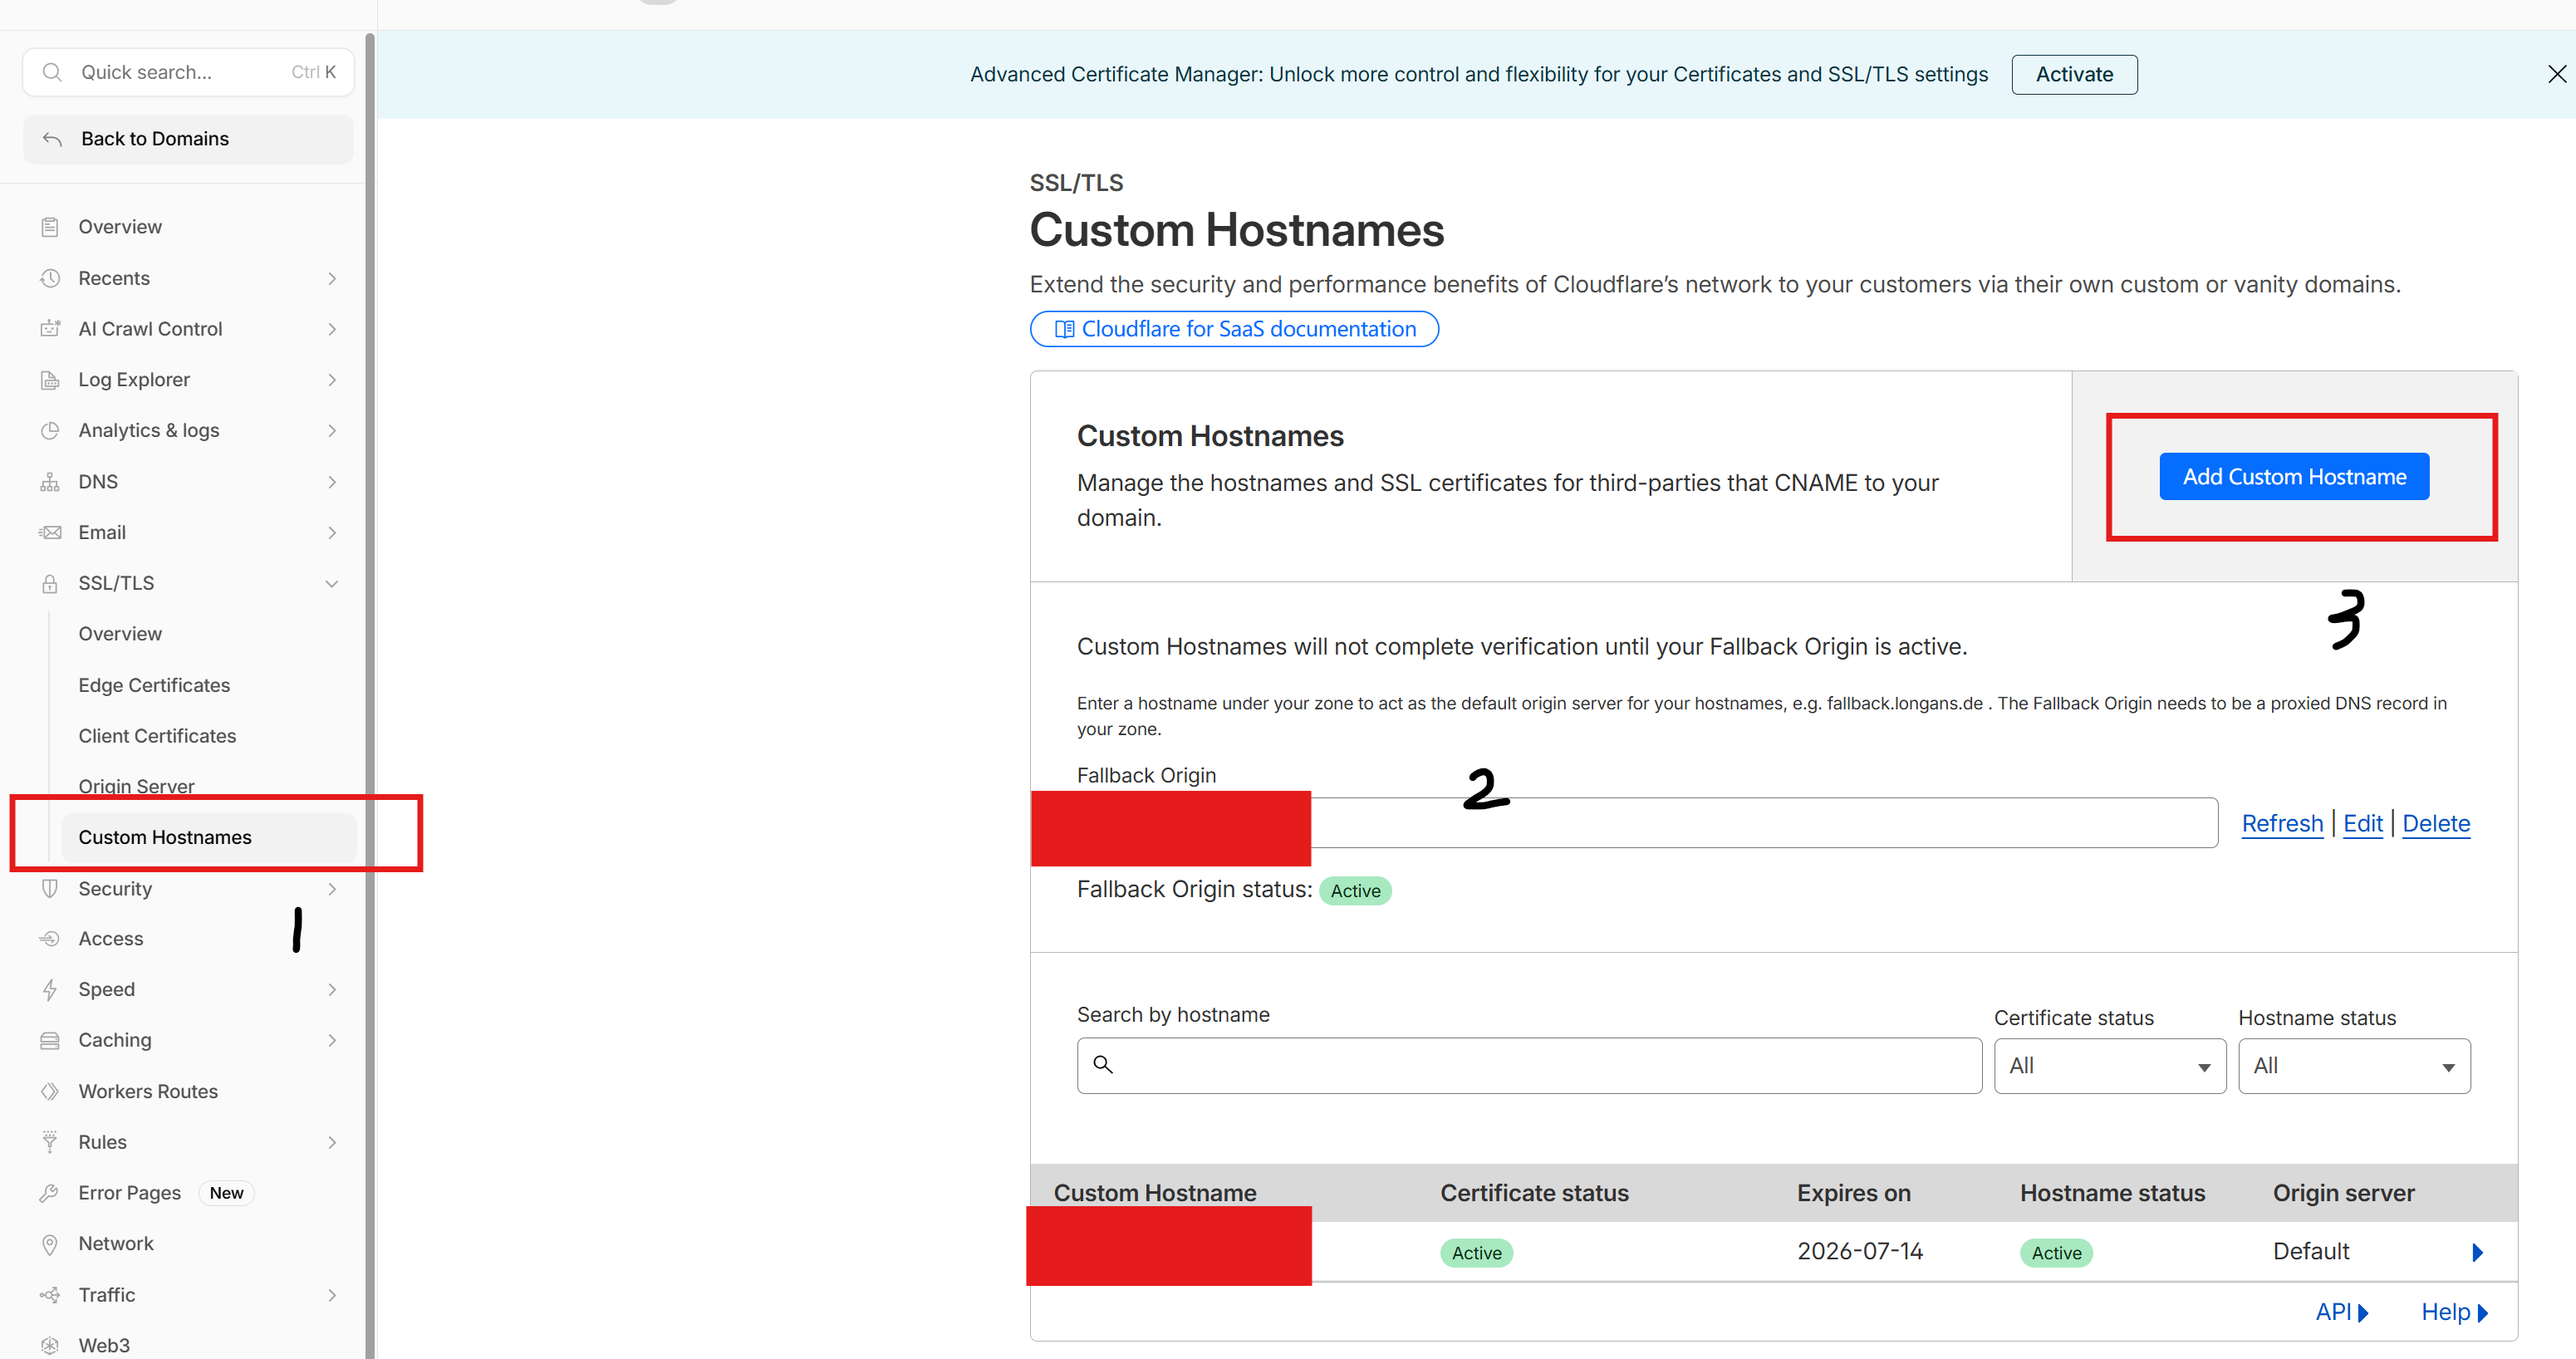Select Client Certificates in sidebar
Screen dimensions: 2576x1359
coord(157,736)
